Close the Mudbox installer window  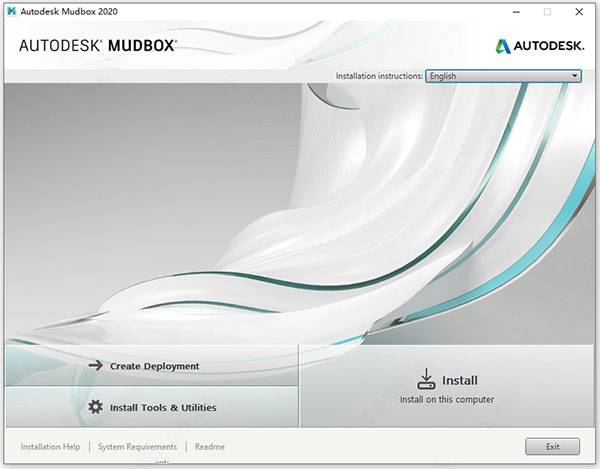click(579, 12)
